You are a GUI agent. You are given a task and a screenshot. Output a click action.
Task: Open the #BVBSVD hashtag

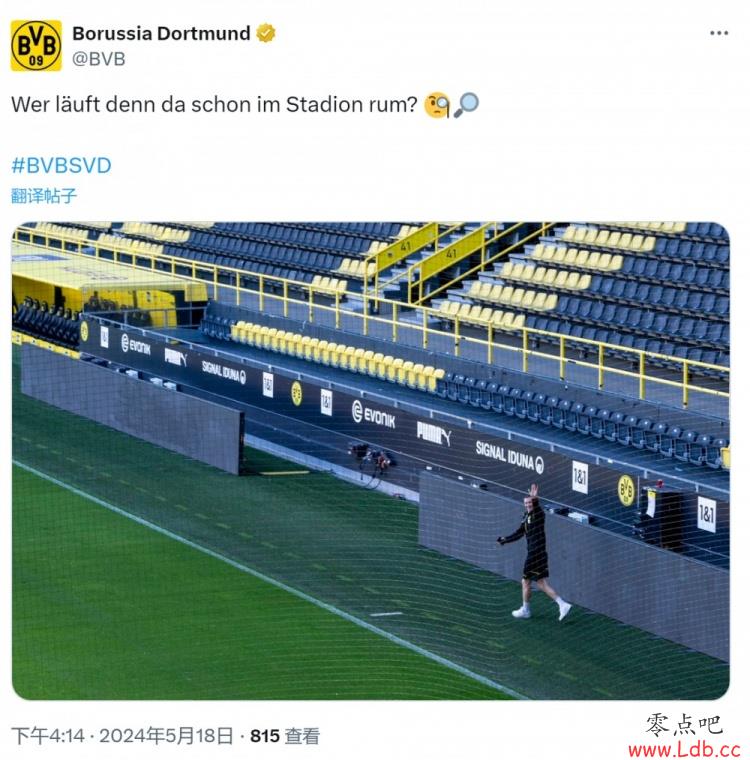point(61,166)
